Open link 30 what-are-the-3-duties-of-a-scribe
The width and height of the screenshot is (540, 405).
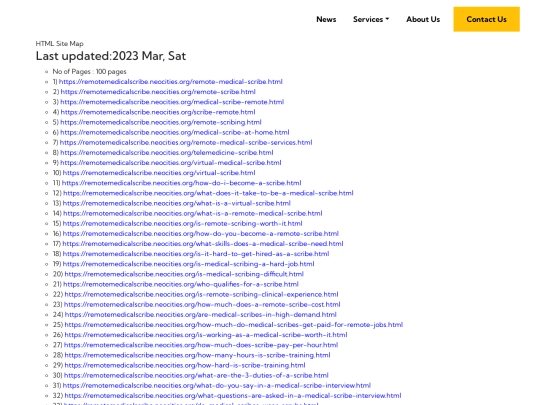[x=196, y=375]
